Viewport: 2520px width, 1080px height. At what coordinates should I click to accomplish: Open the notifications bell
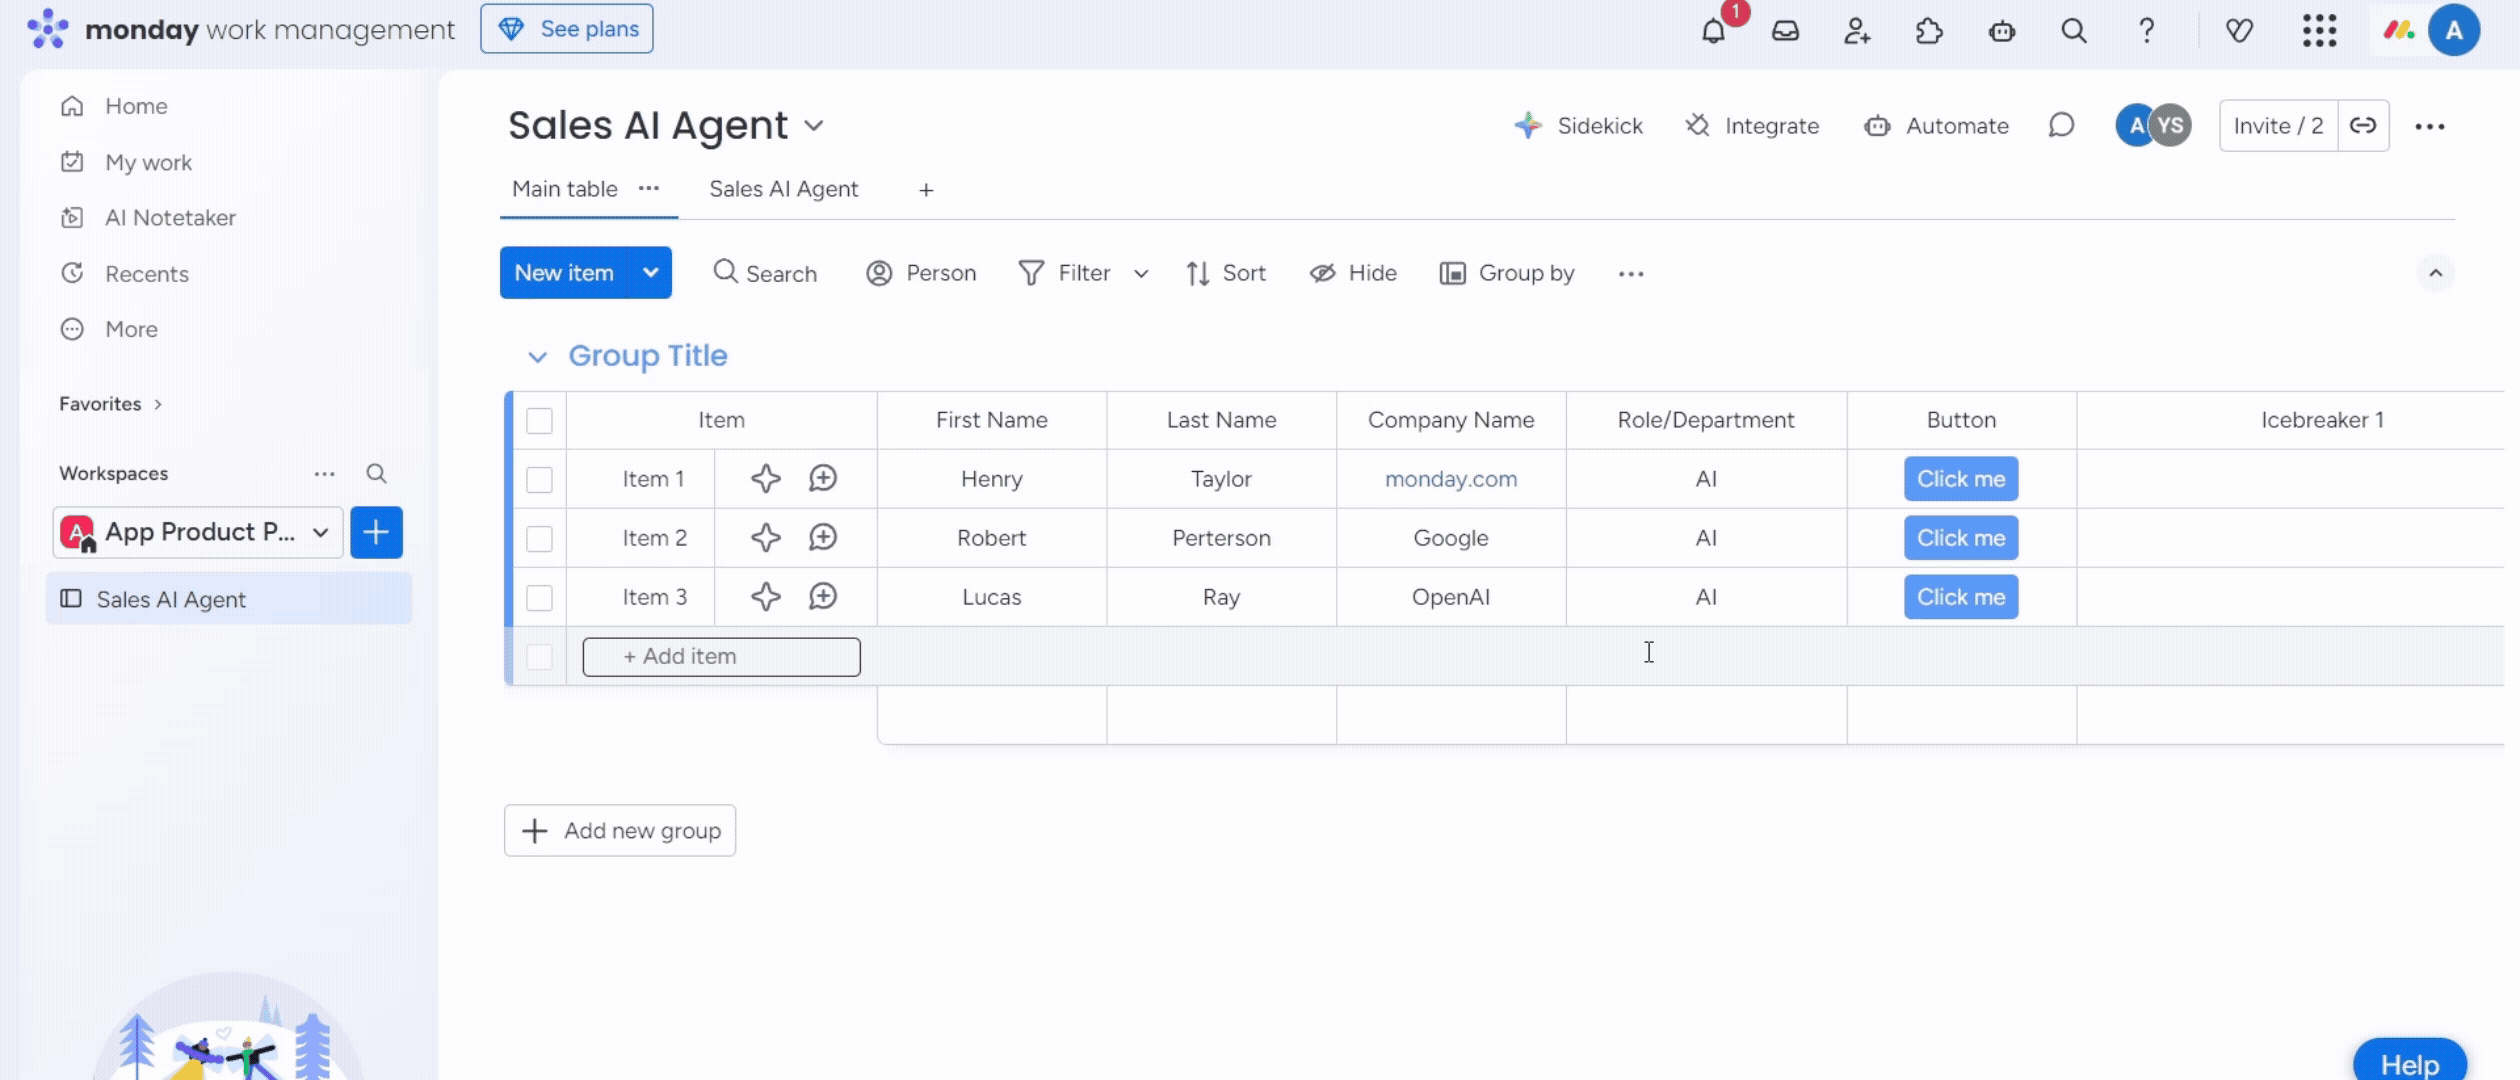click(x=1713, y=31)
